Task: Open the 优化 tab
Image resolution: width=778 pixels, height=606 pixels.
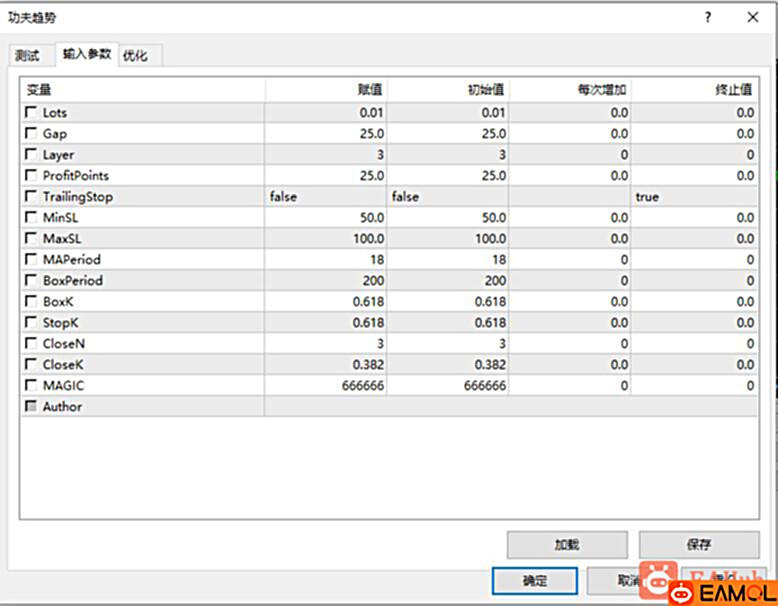Action: pos(135,56)
